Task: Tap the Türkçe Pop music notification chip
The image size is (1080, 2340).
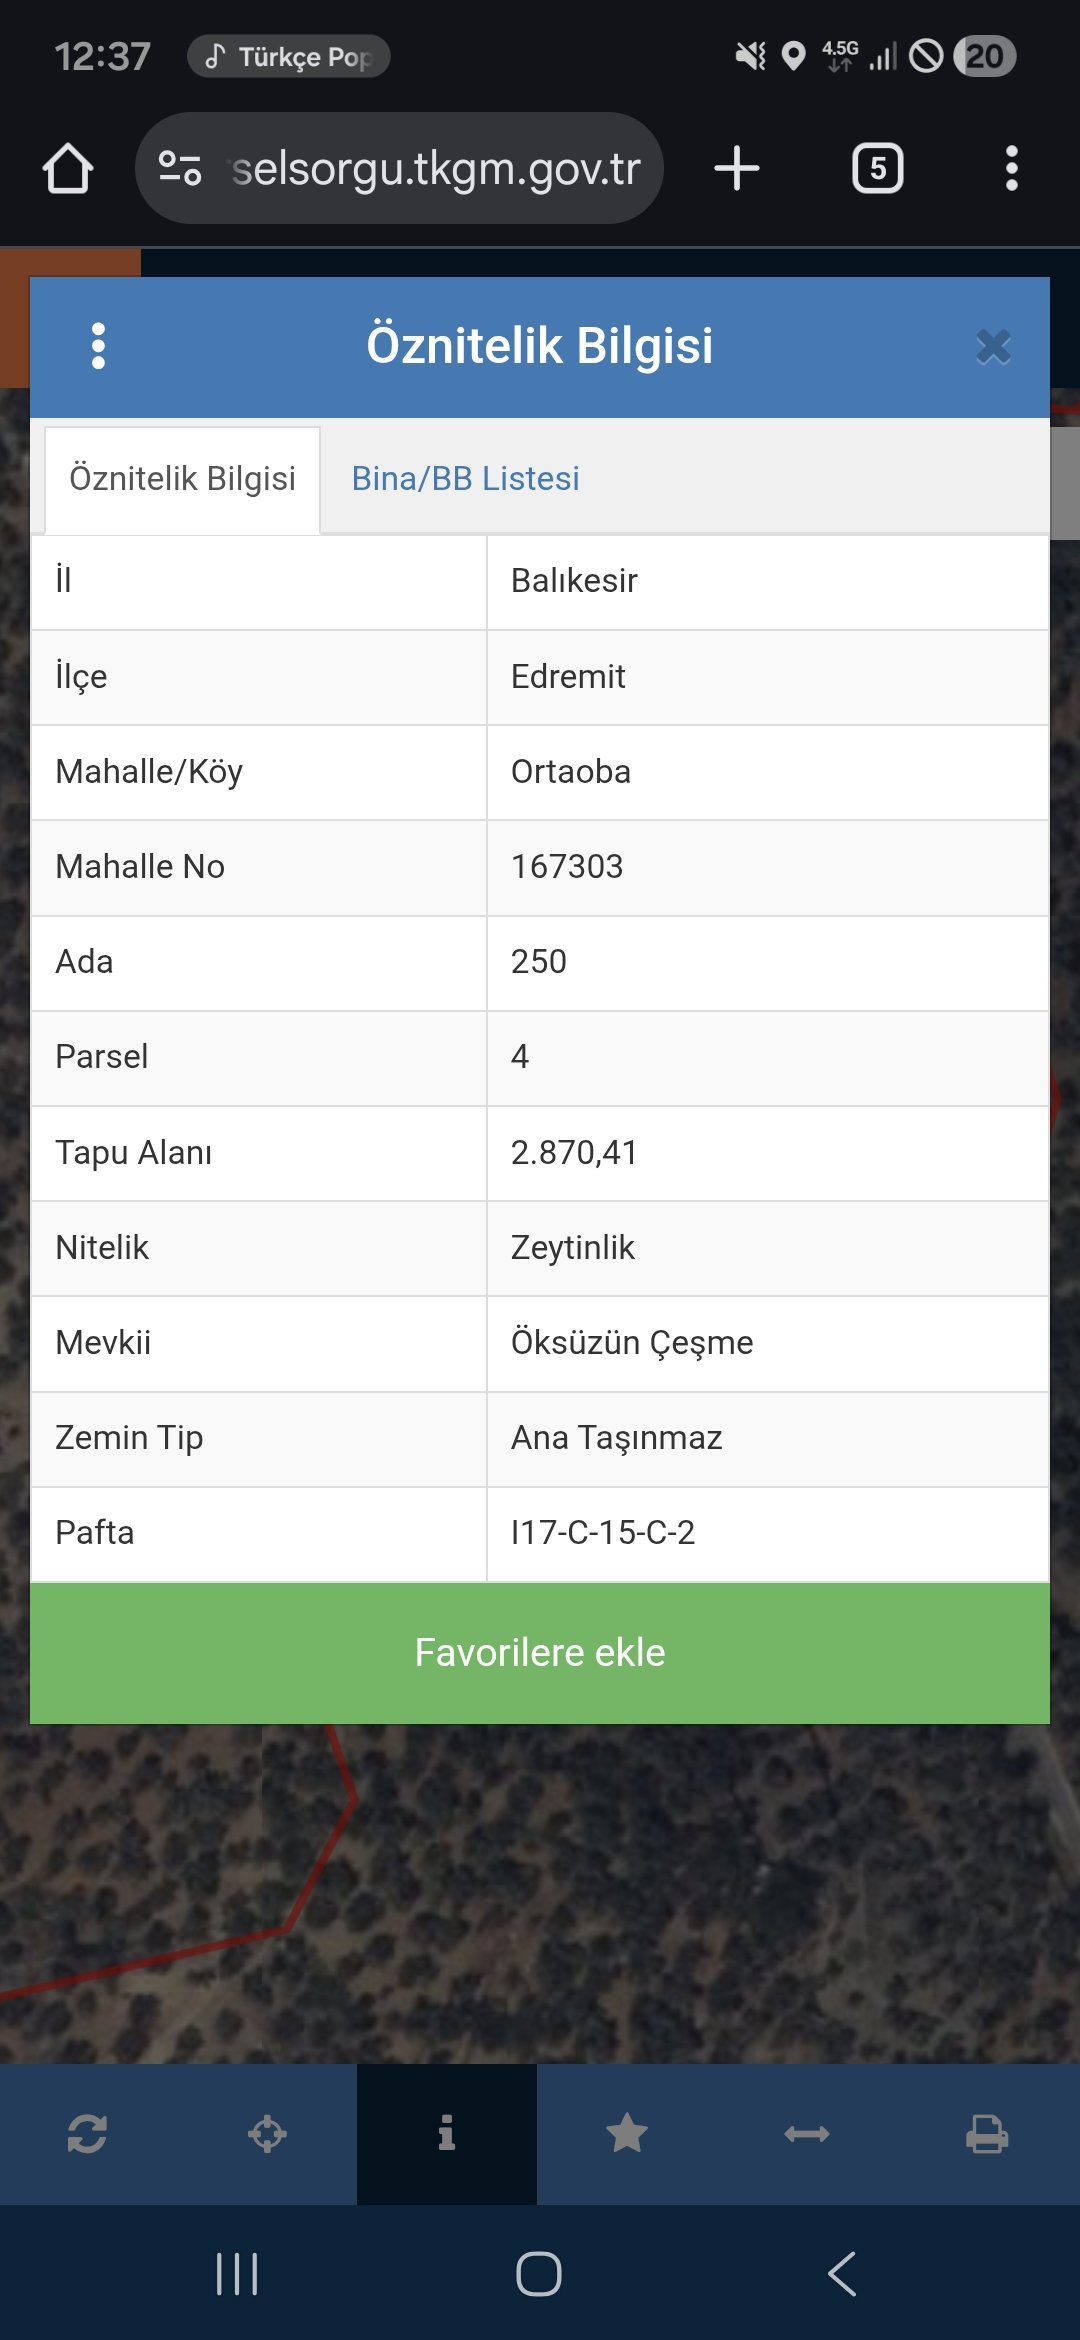Action: click(x=288, y=56)
